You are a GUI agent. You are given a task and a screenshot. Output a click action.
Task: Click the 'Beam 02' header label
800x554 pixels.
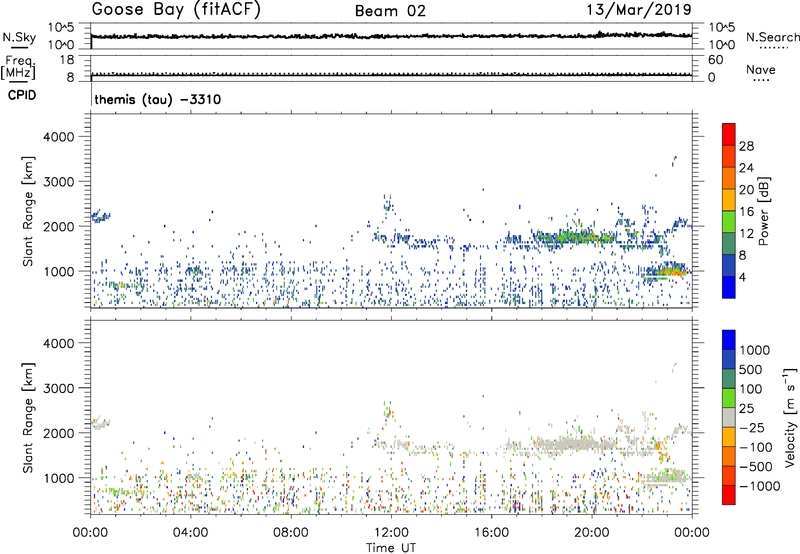(x=390, y=11)
